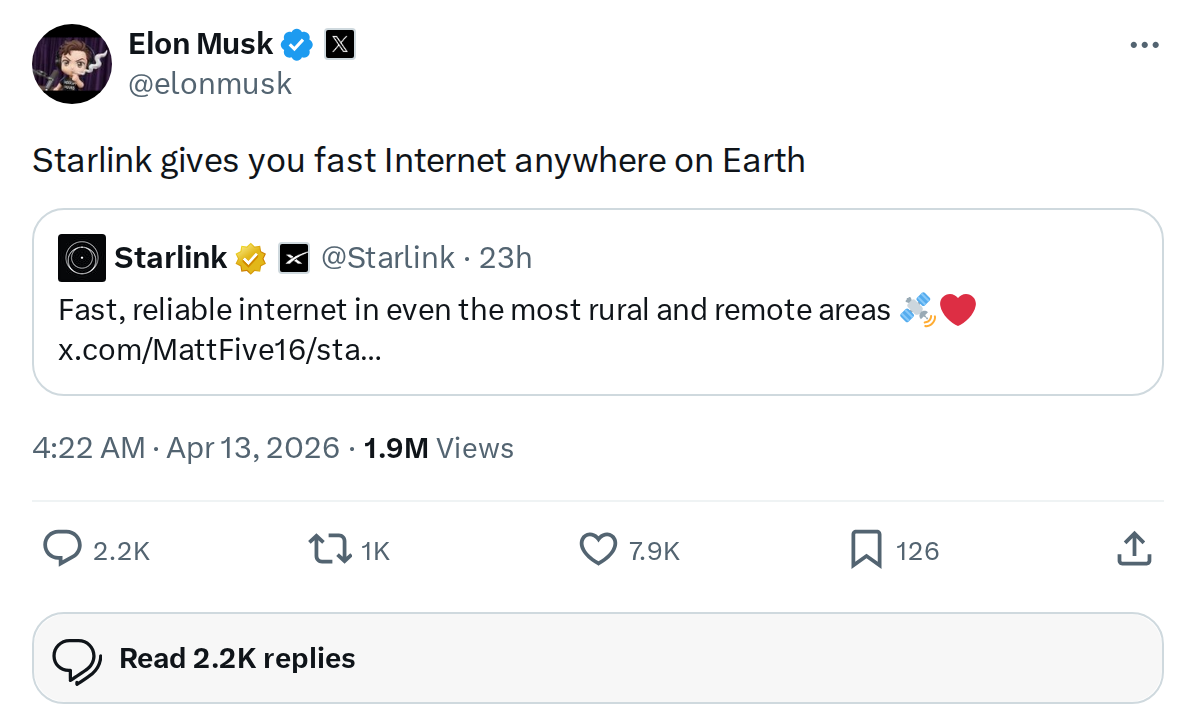Share the tweet

pyautogui.click(x=1134, y=549)
